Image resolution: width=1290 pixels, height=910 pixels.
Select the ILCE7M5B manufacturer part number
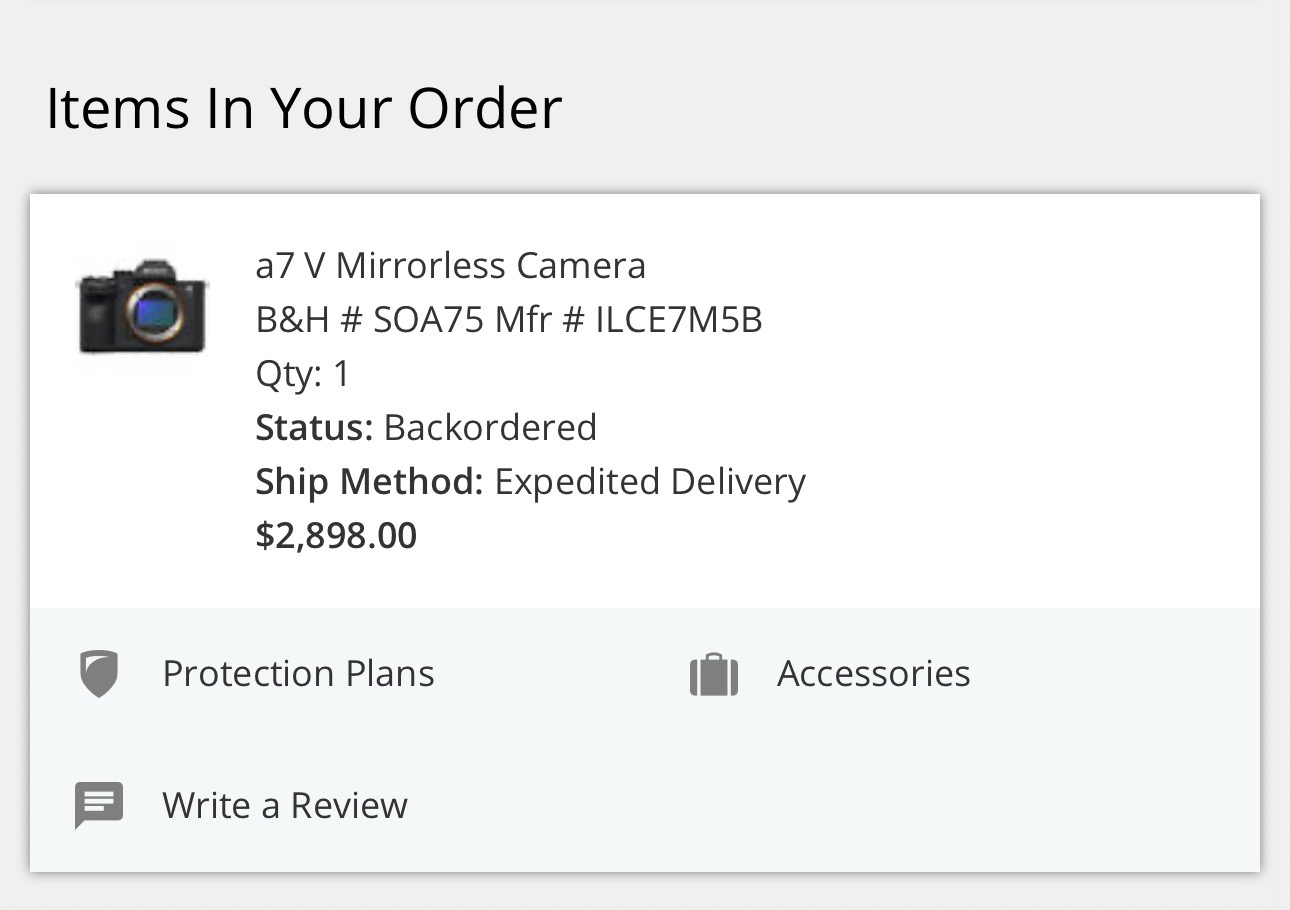679,320
